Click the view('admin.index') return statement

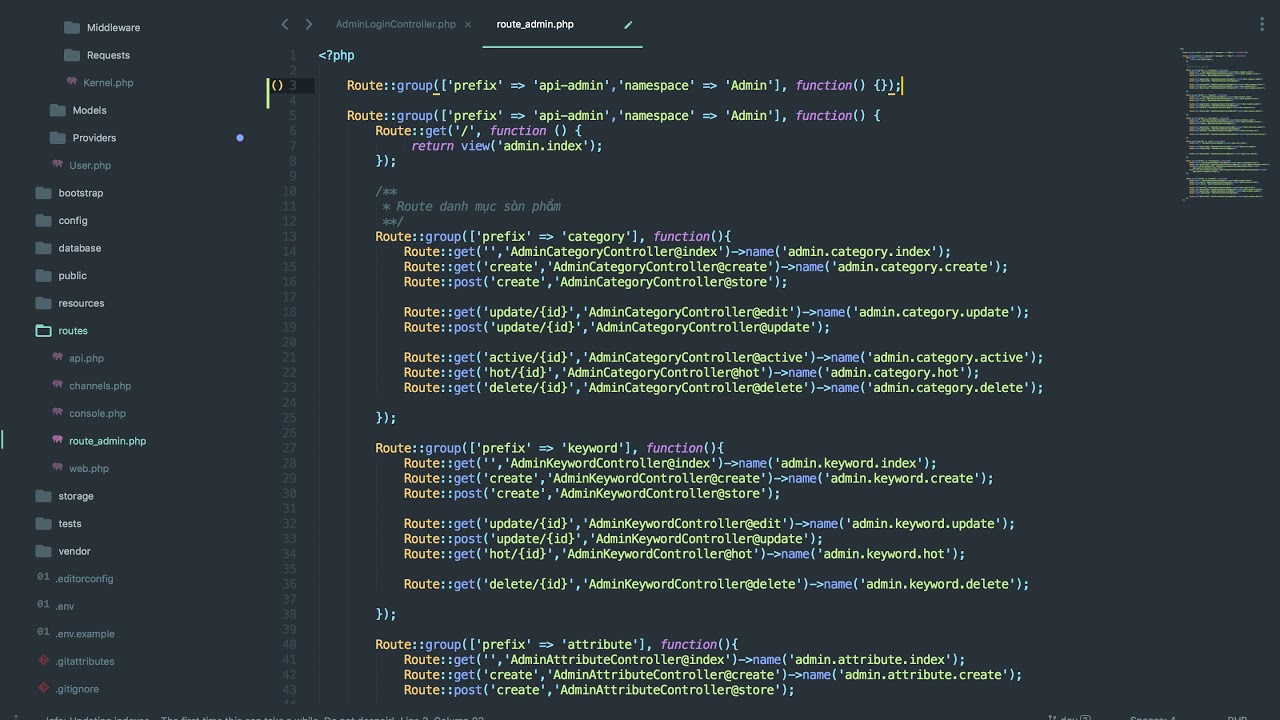pos(507,146)
